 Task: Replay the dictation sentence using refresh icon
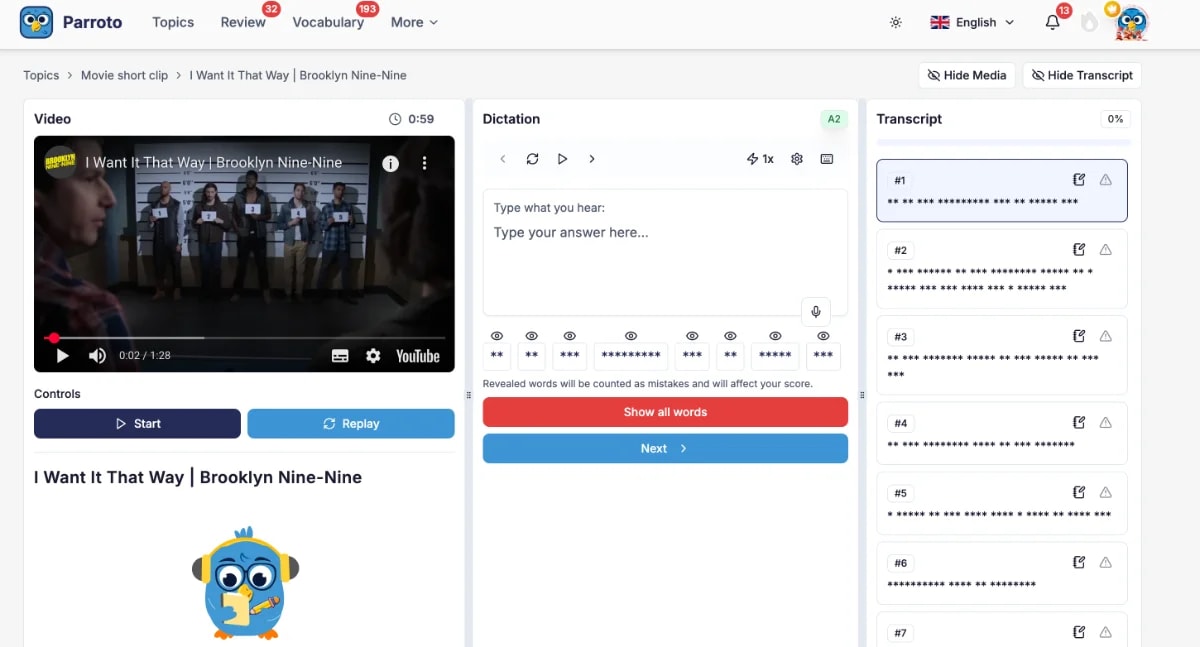(x=532, y=158)
